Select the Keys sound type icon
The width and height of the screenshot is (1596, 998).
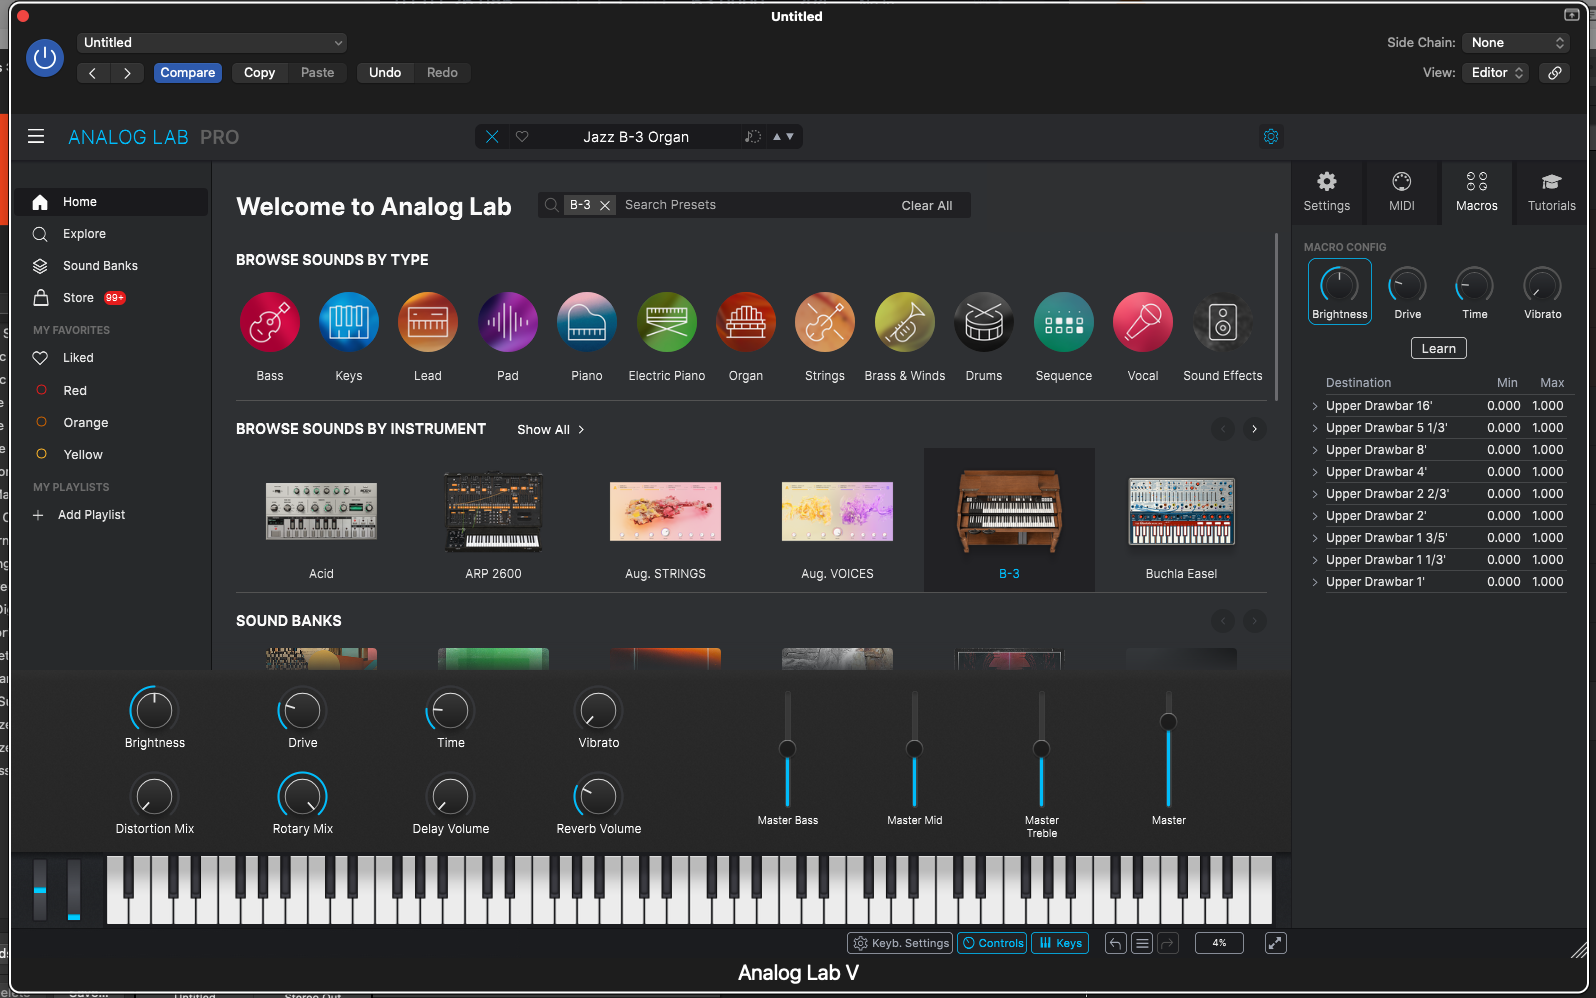pyautogui.click(x=349, y=322)
